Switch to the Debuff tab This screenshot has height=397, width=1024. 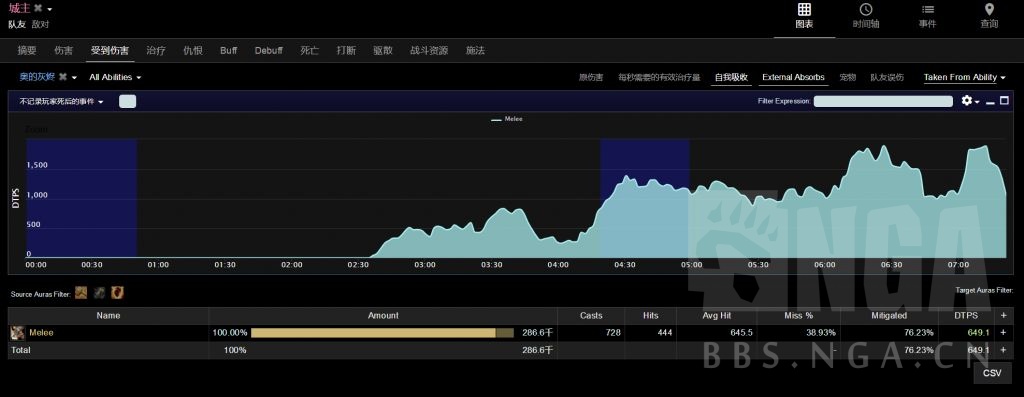pos(268,50)
